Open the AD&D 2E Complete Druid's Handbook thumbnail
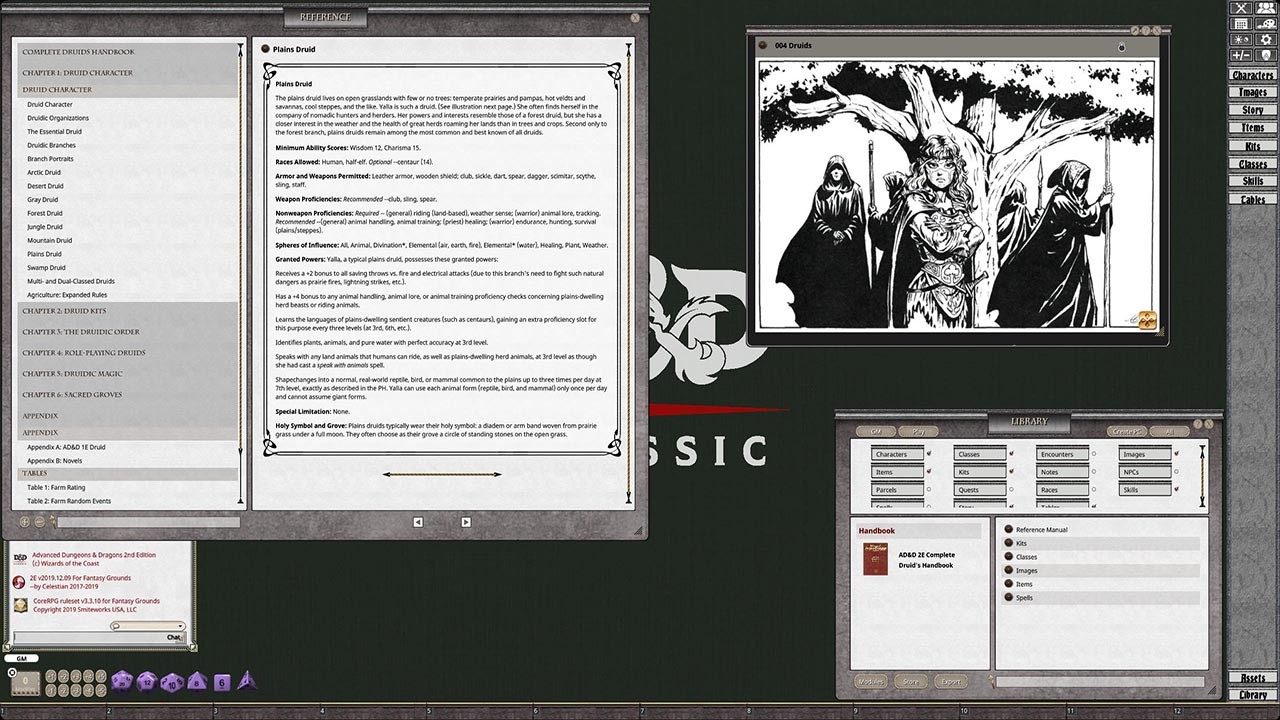The height and width of the screenshot is (720, 1280). click(876, 559)
